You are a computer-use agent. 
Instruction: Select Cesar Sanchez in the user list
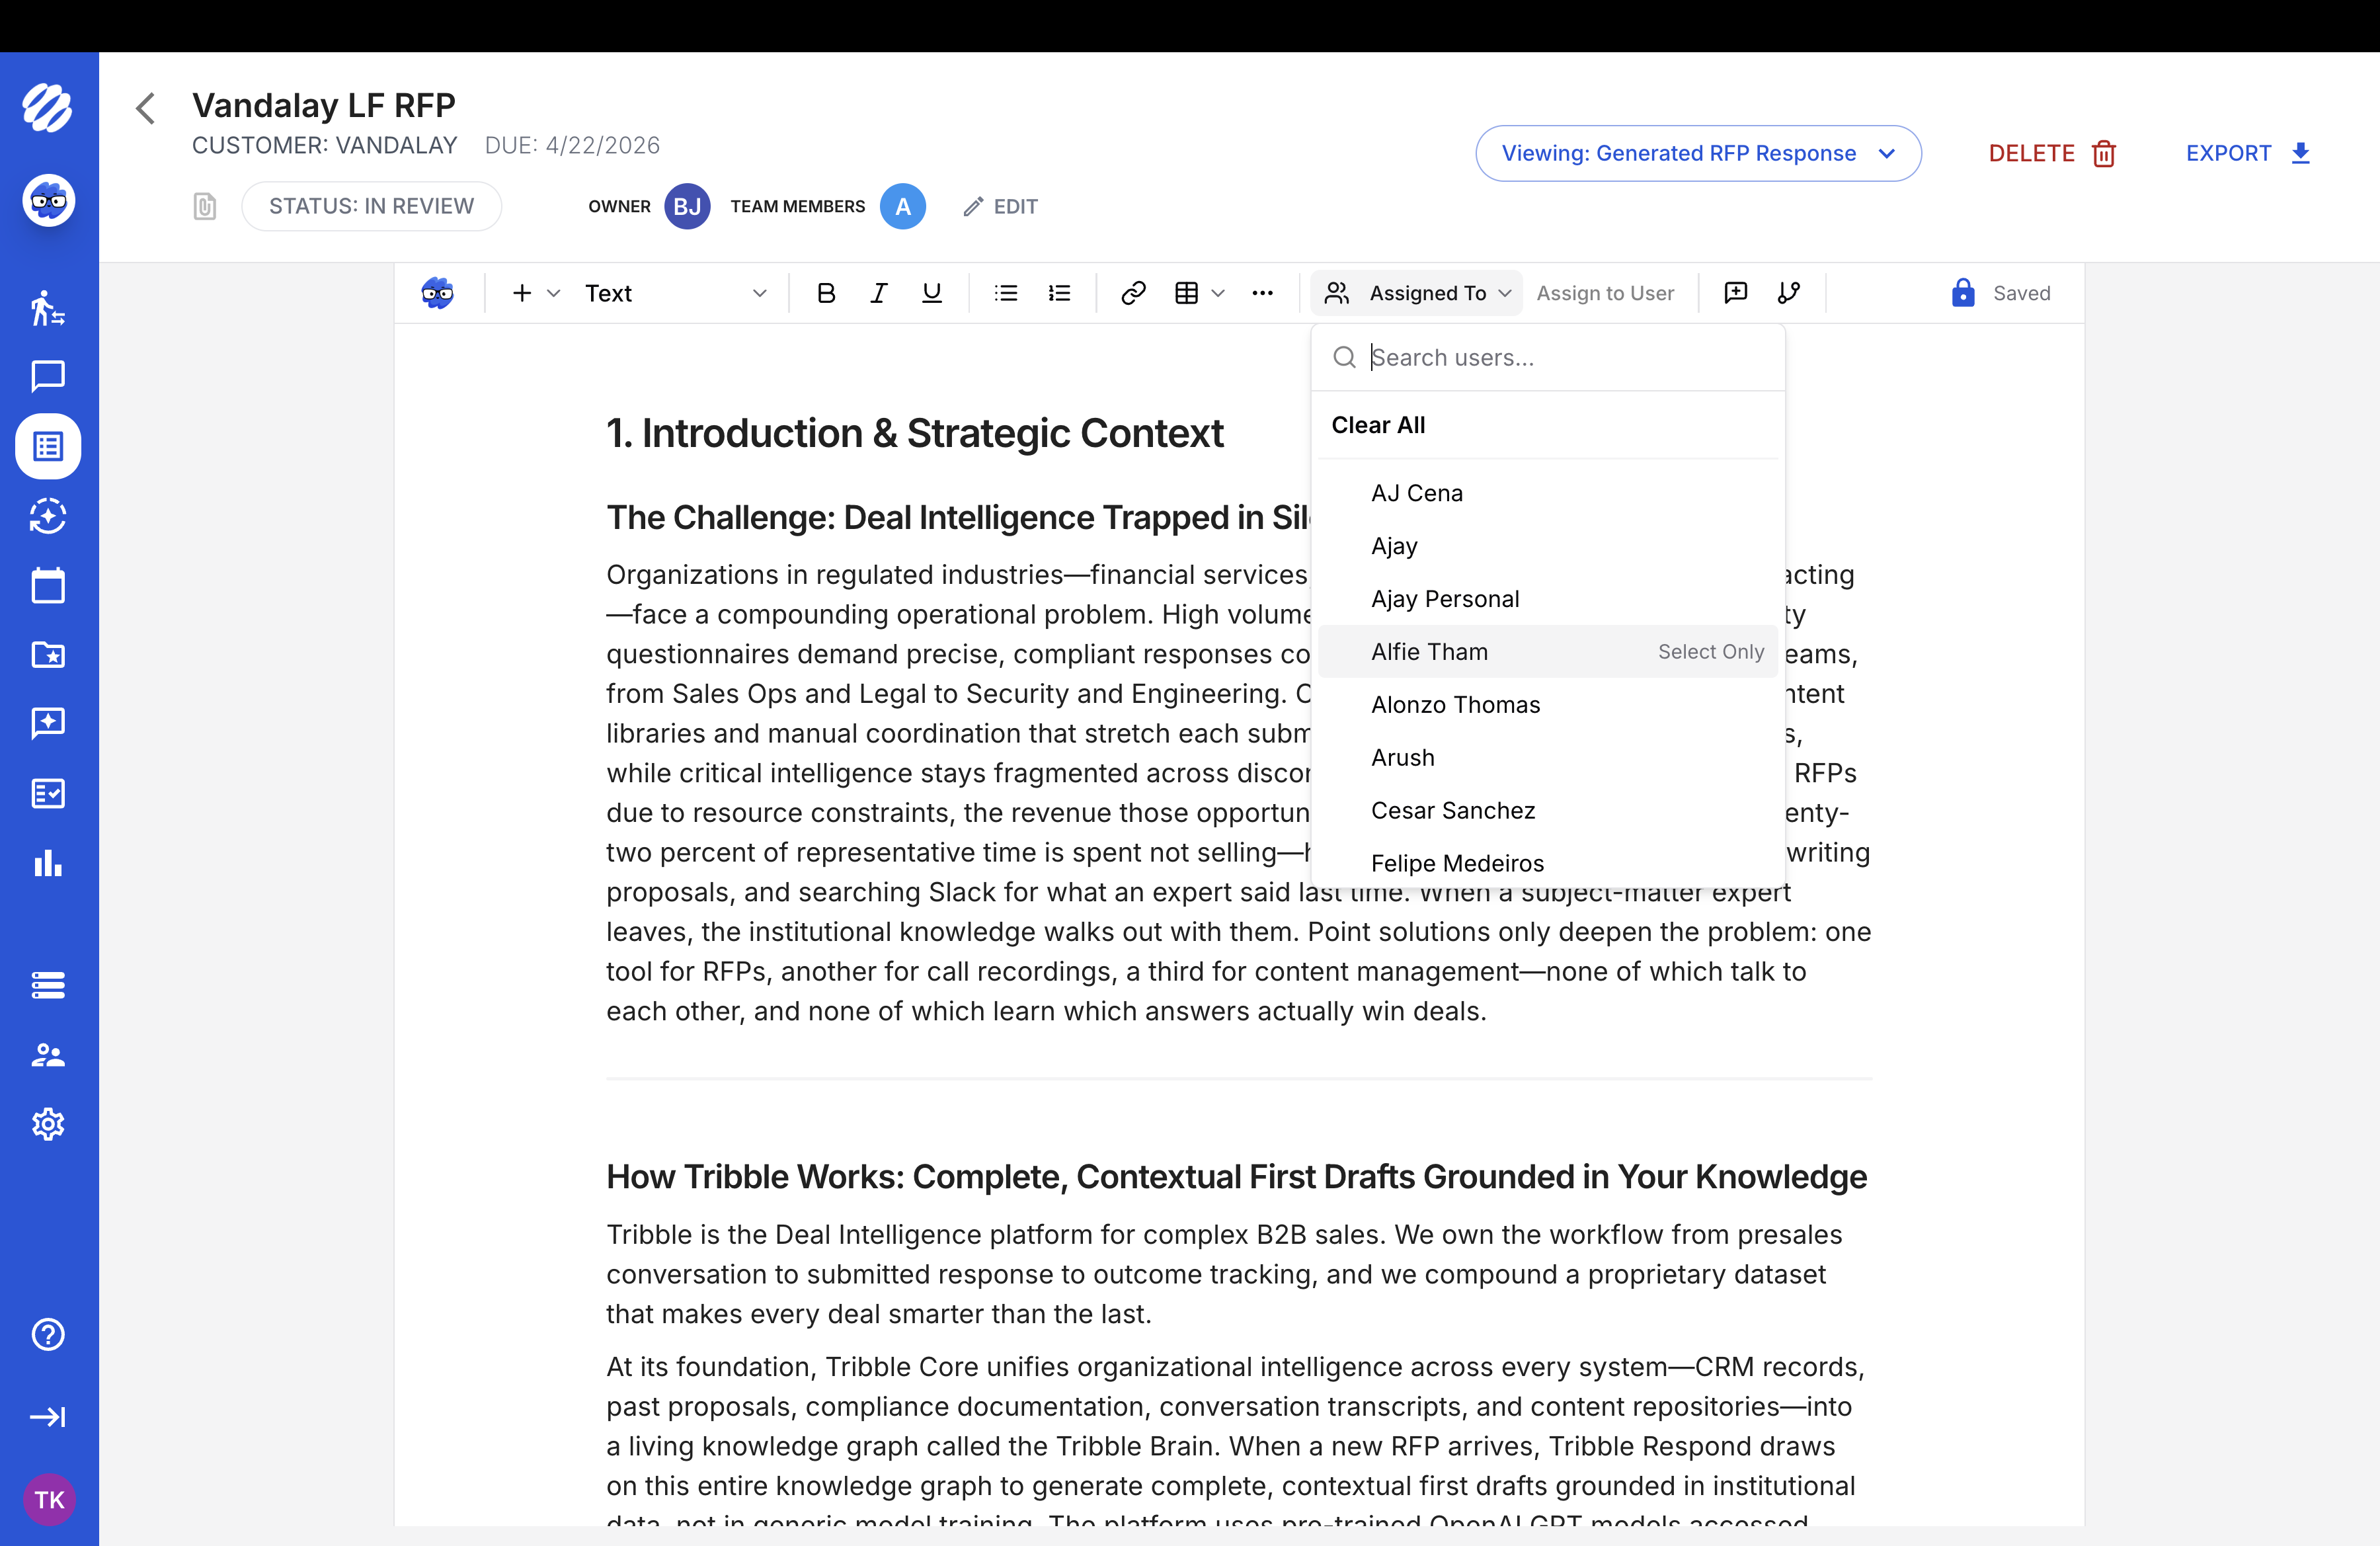click(x=1548, y=811)
